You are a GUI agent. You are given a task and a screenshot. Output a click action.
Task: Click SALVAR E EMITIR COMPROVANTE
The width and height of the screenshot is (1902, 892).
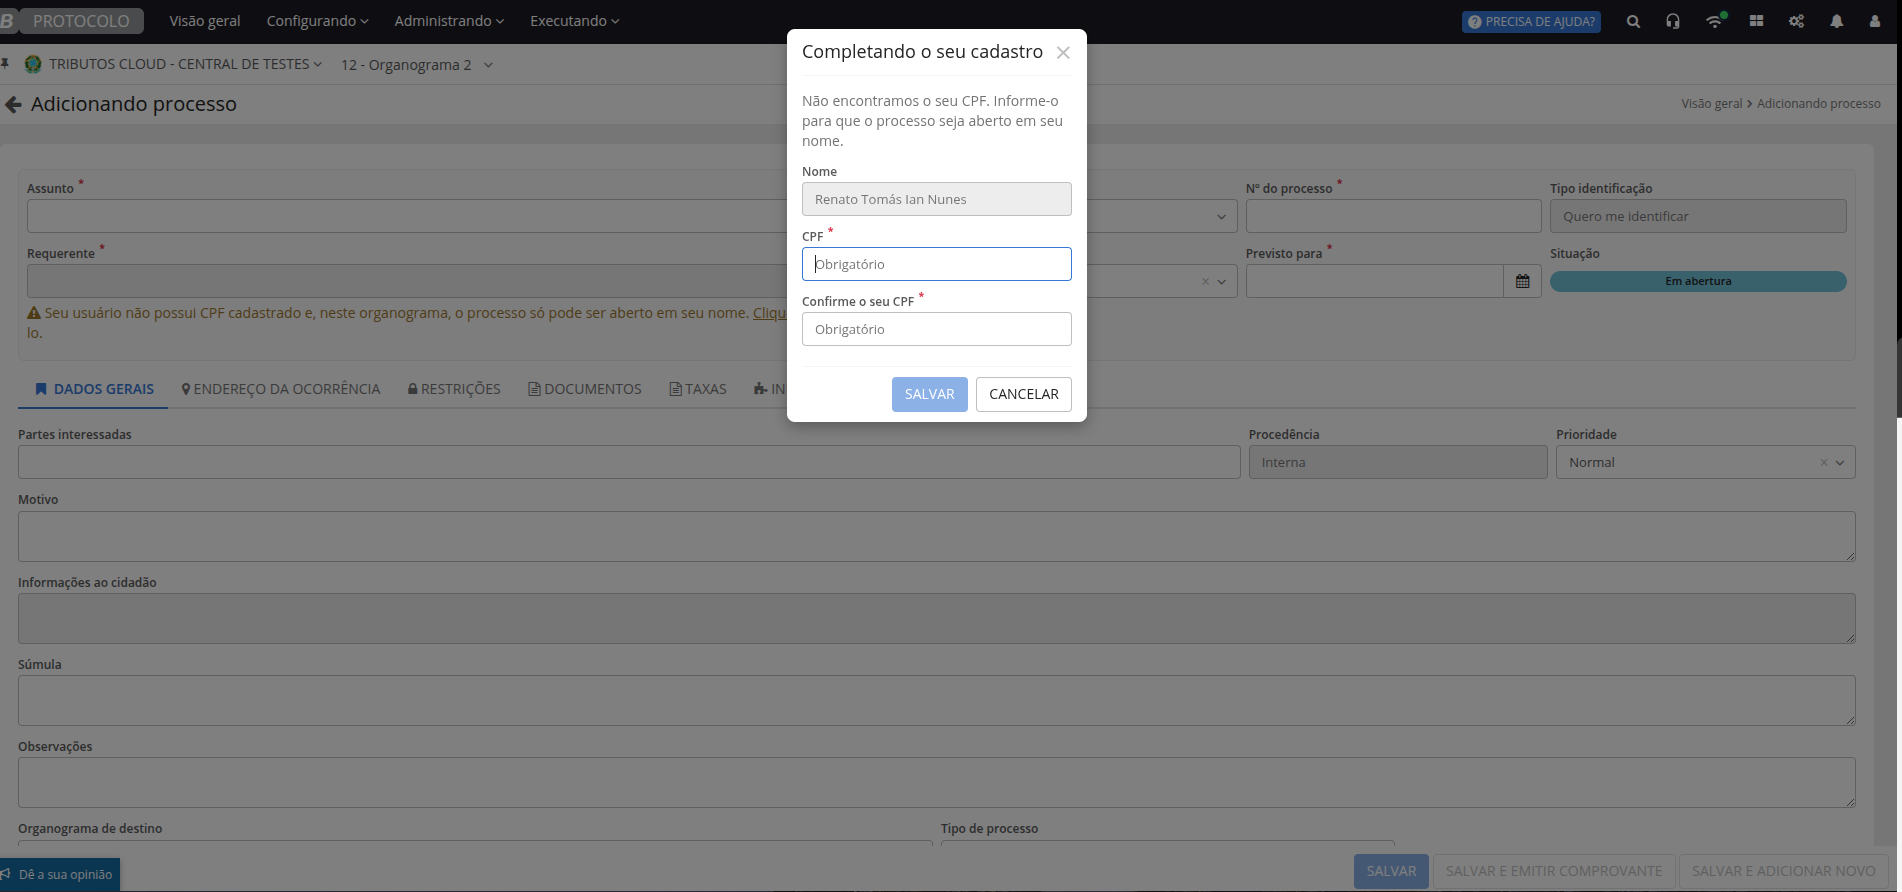[1554, 871]
